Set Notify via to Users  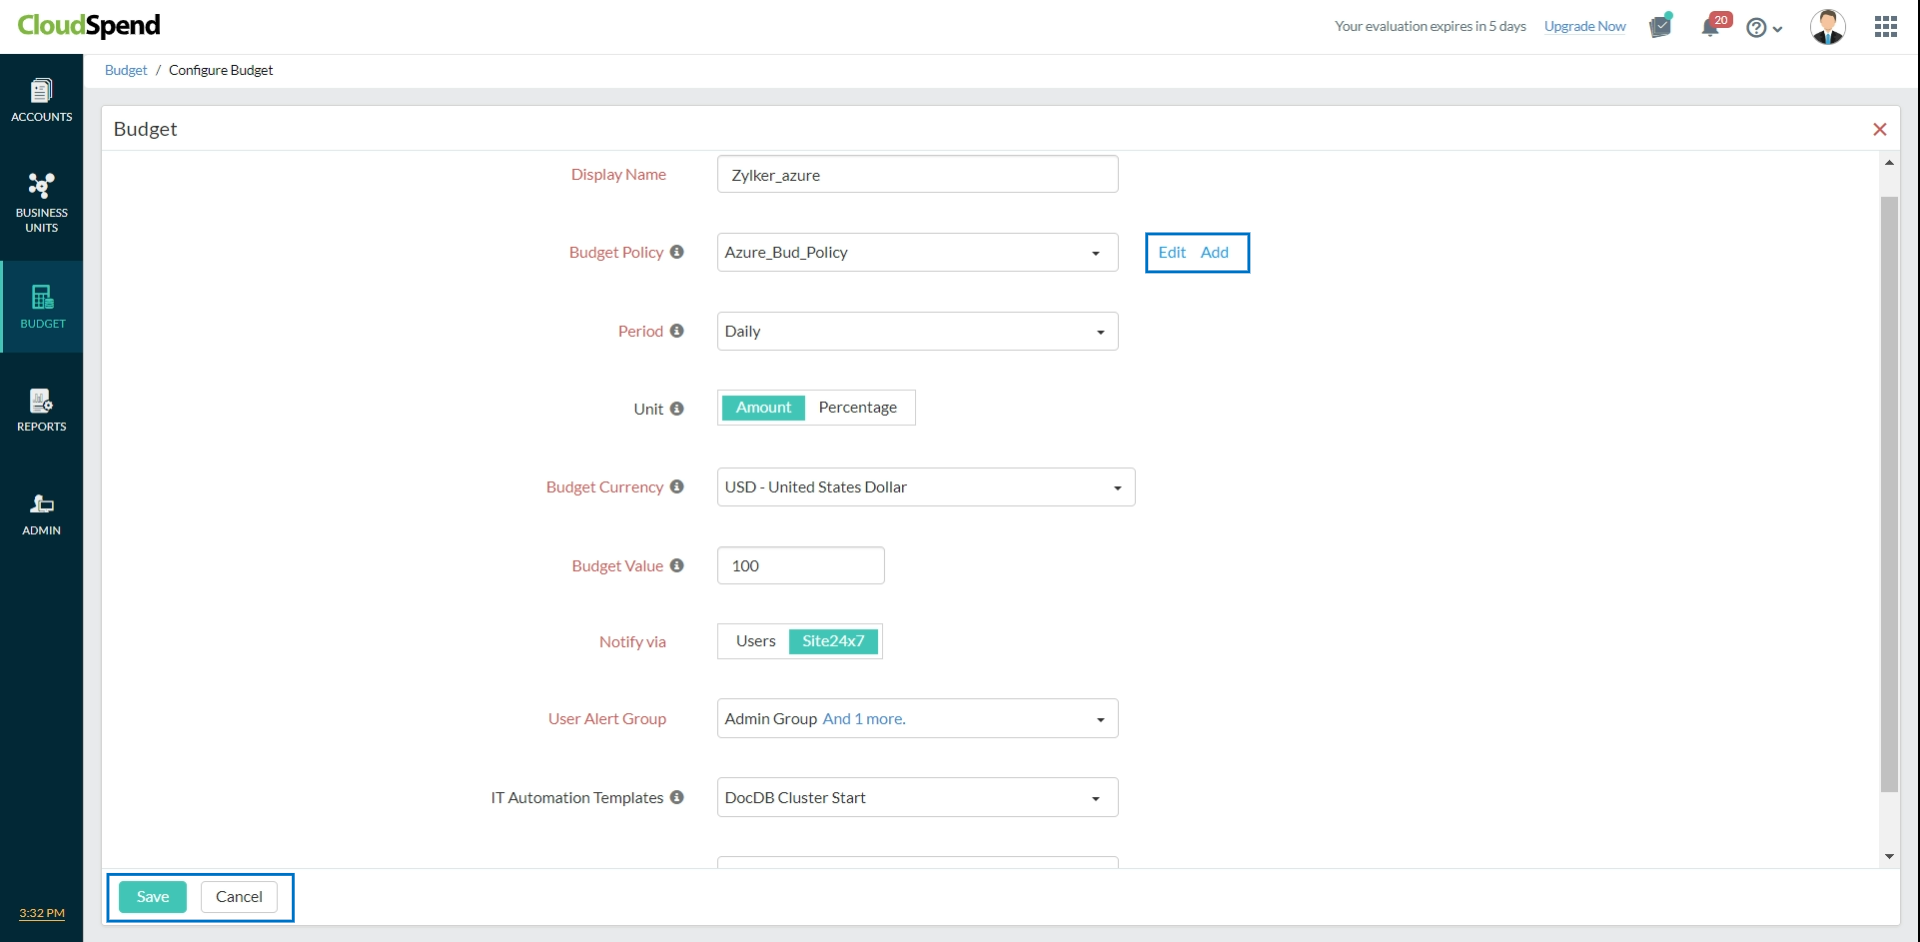[x=755, y=641]
